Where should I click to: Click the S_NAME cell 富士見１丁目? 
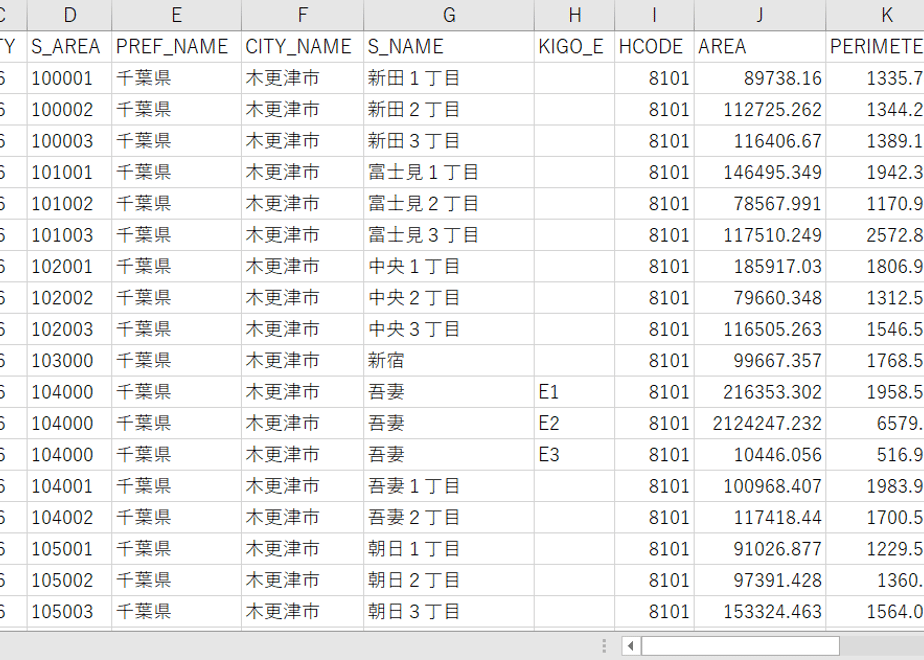(x=449, y=172)
